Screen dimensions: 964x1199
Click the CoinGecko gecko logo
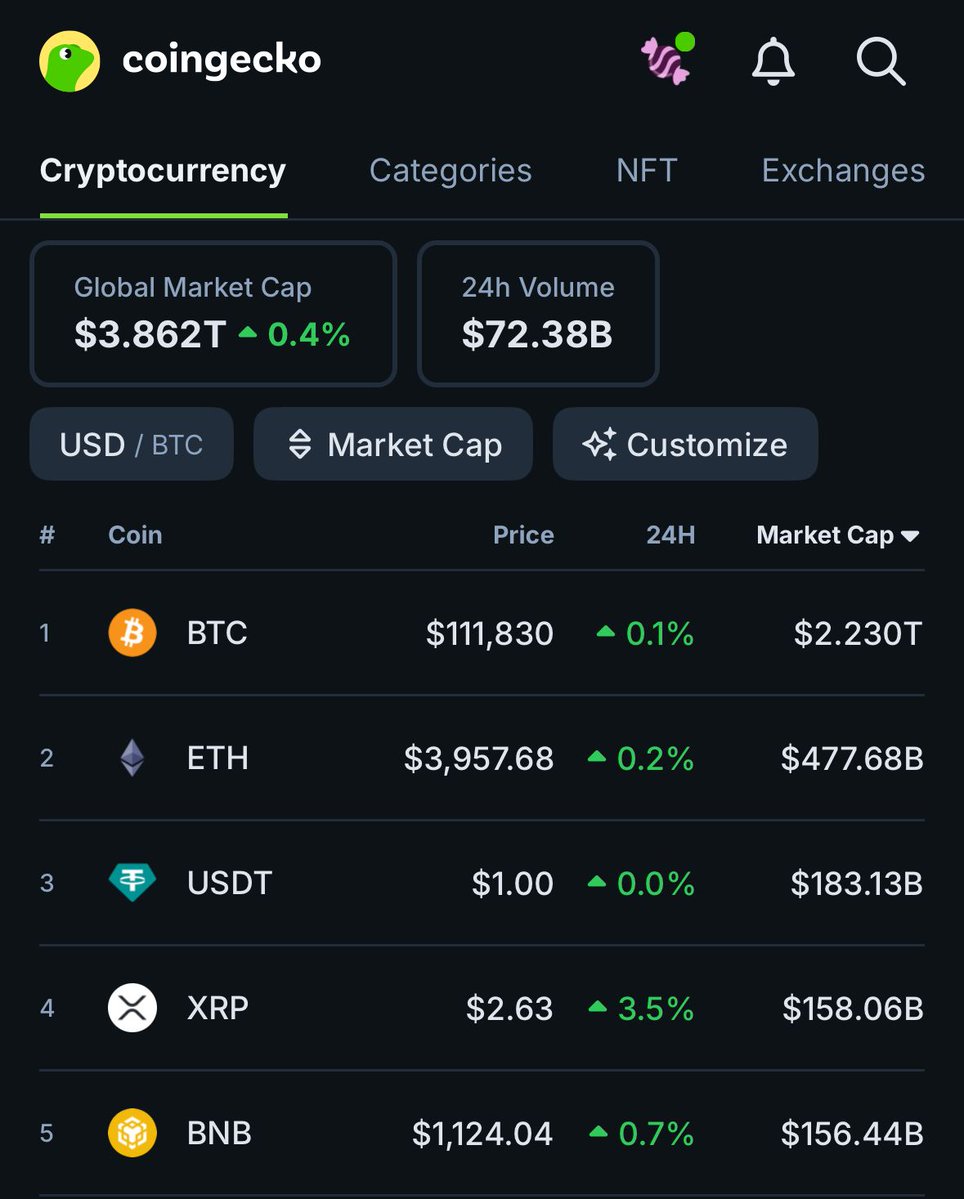tap(69, 61)
